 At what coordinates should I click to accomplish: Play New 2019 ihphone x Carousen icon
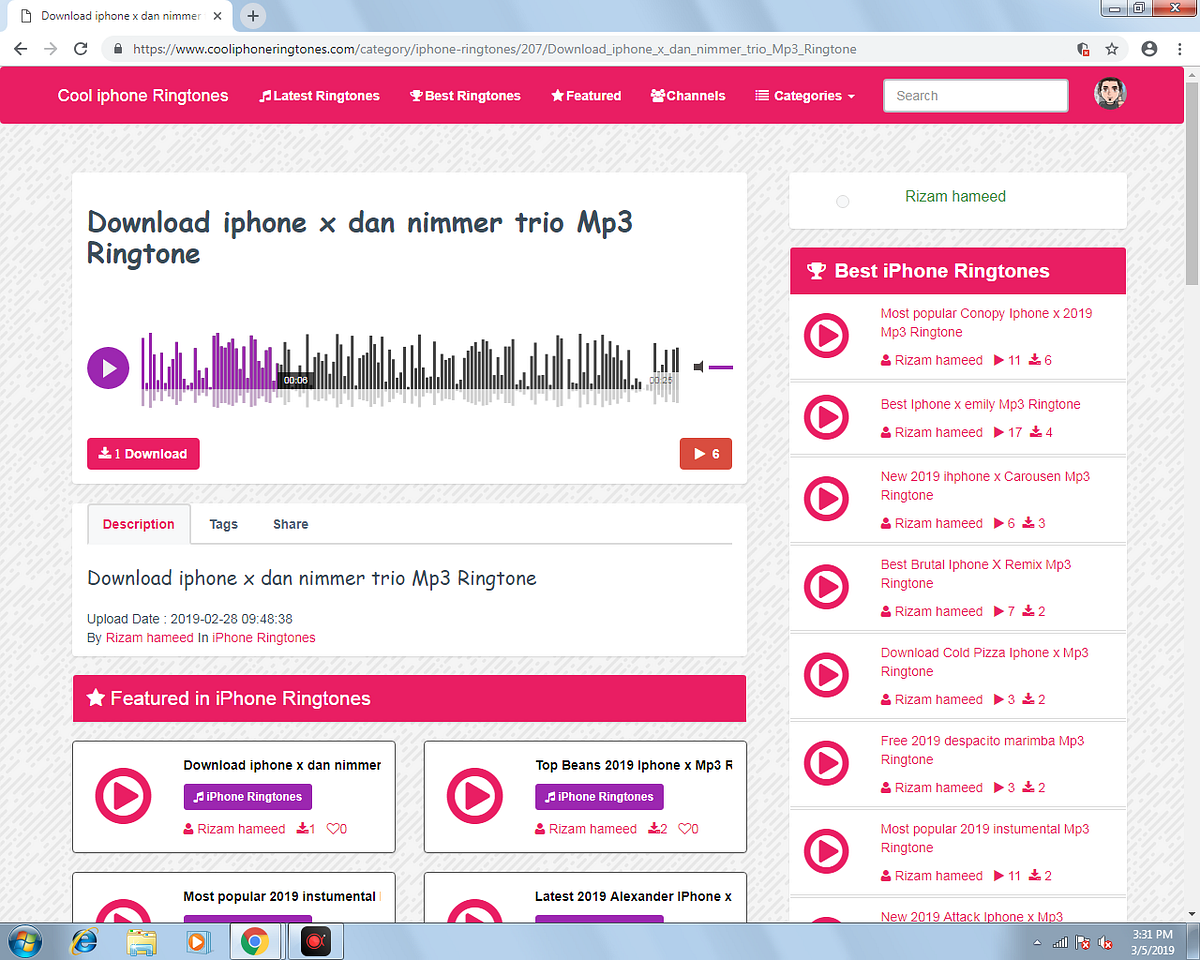tap(826, 498)
